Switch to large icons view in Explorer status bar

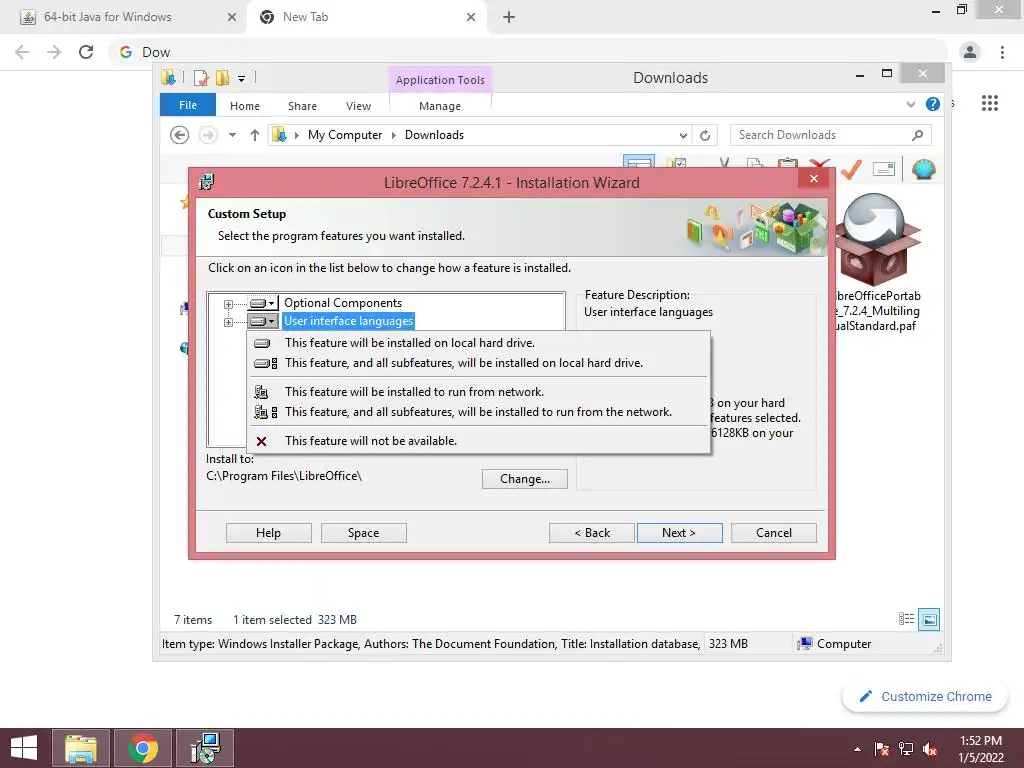point(929,619)
